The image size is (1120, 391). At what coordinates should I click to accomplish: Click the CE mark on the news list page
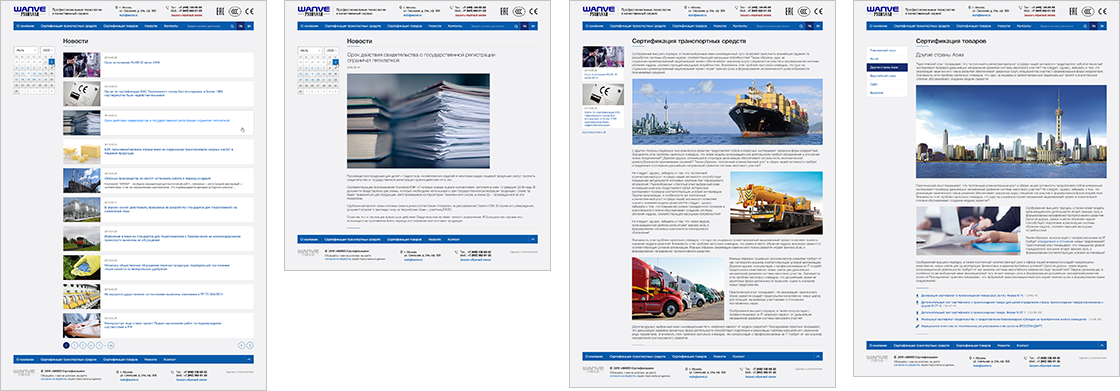tap(248, 11)
